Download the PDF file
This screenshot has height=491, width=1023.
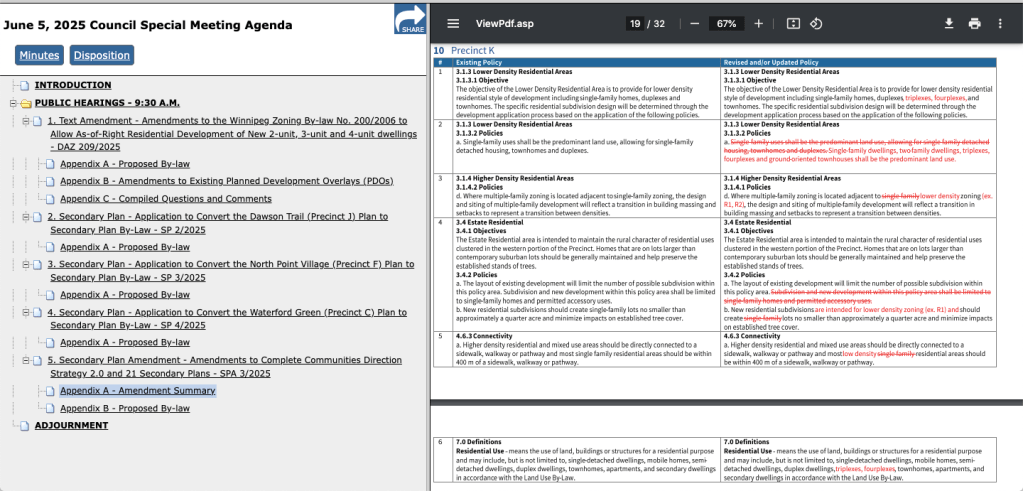click(948, 23)
